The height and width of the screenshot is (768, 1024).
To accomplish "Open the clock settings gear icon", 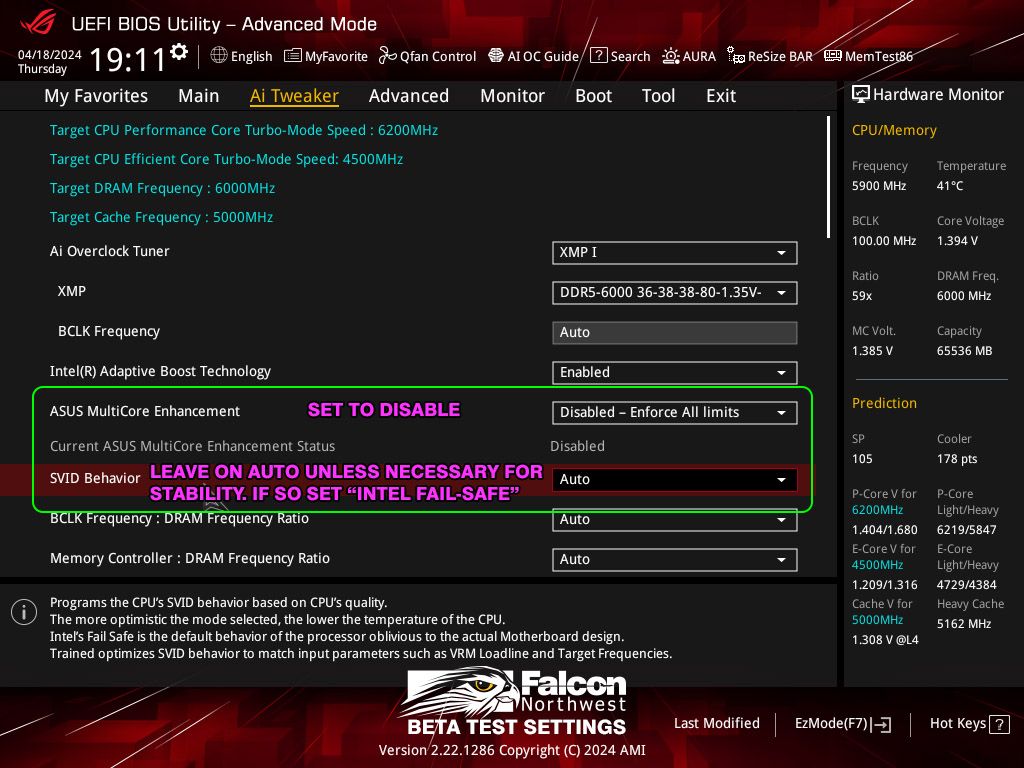I will point(179,52).
